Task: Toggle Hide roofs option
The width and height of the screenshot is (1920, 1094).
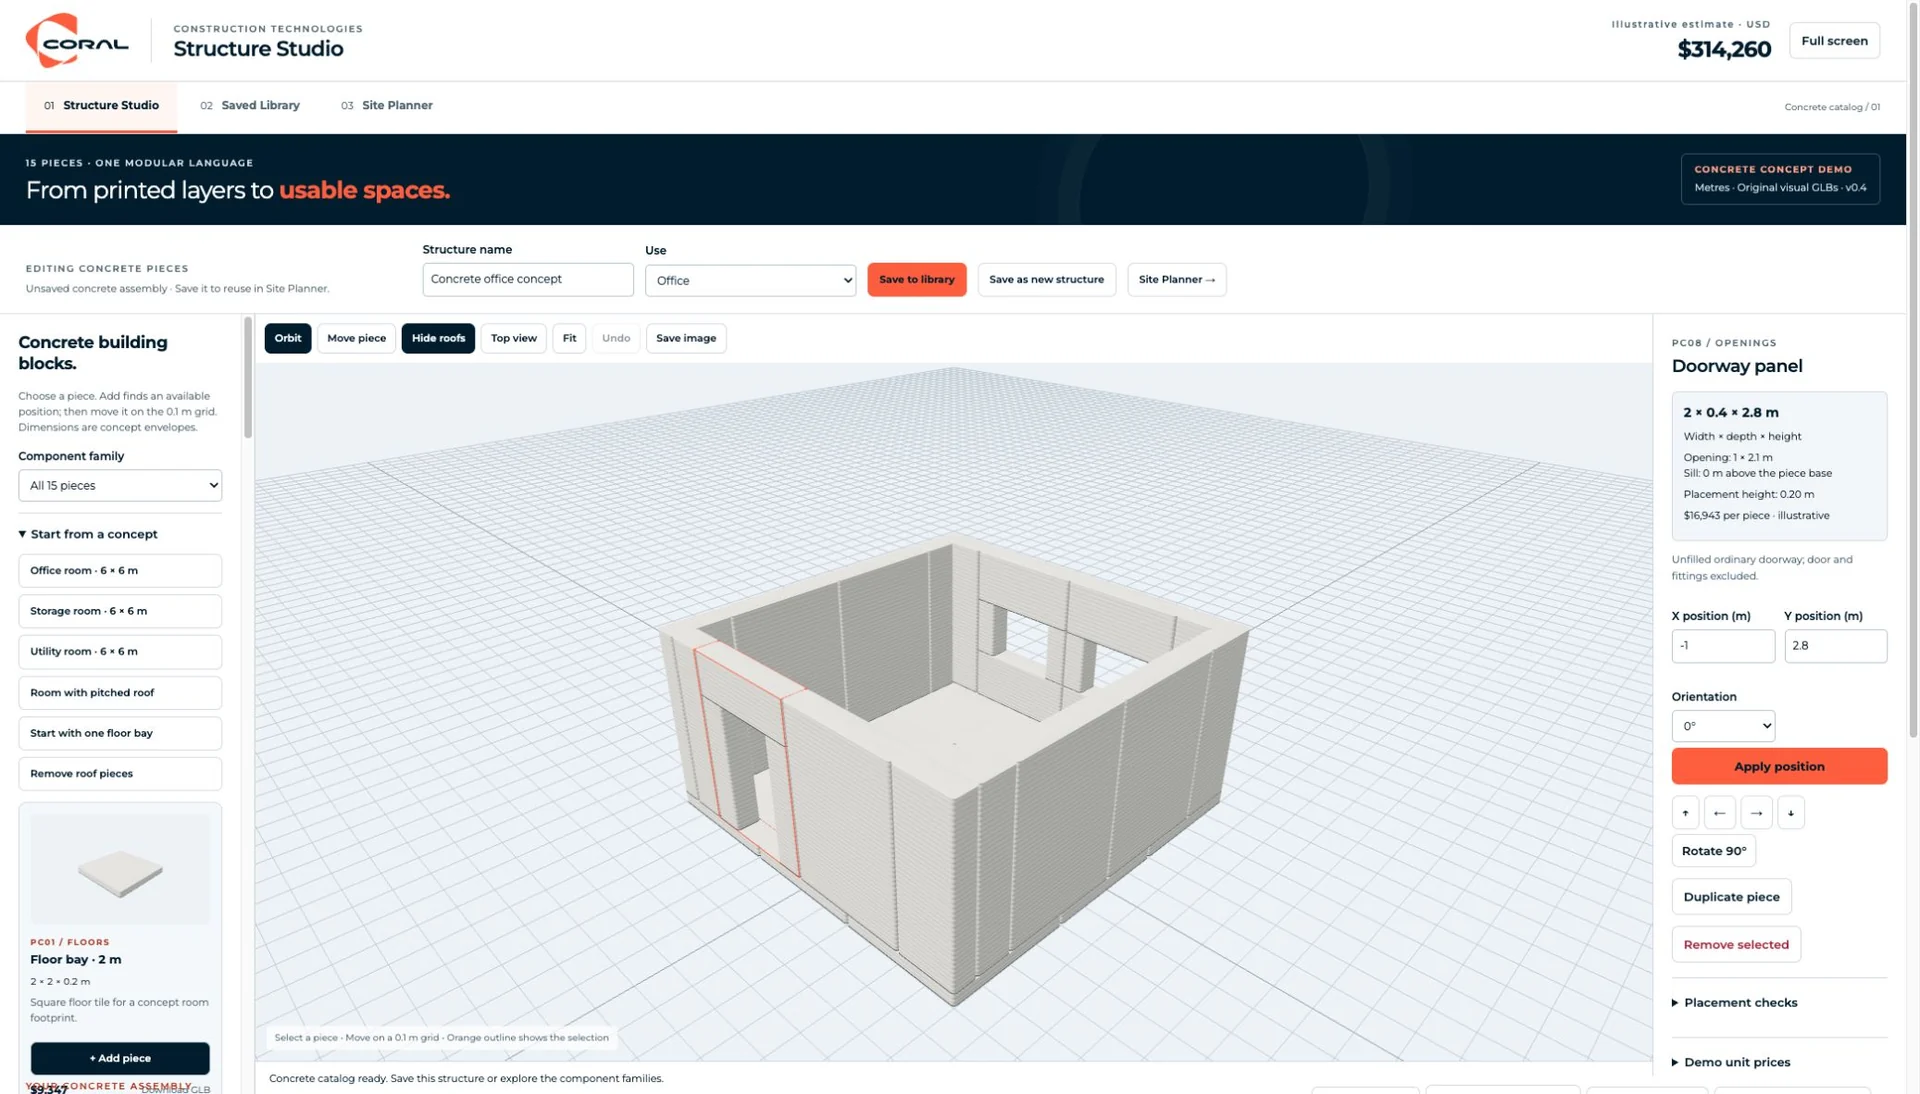Action: click(x=438, y=338)
